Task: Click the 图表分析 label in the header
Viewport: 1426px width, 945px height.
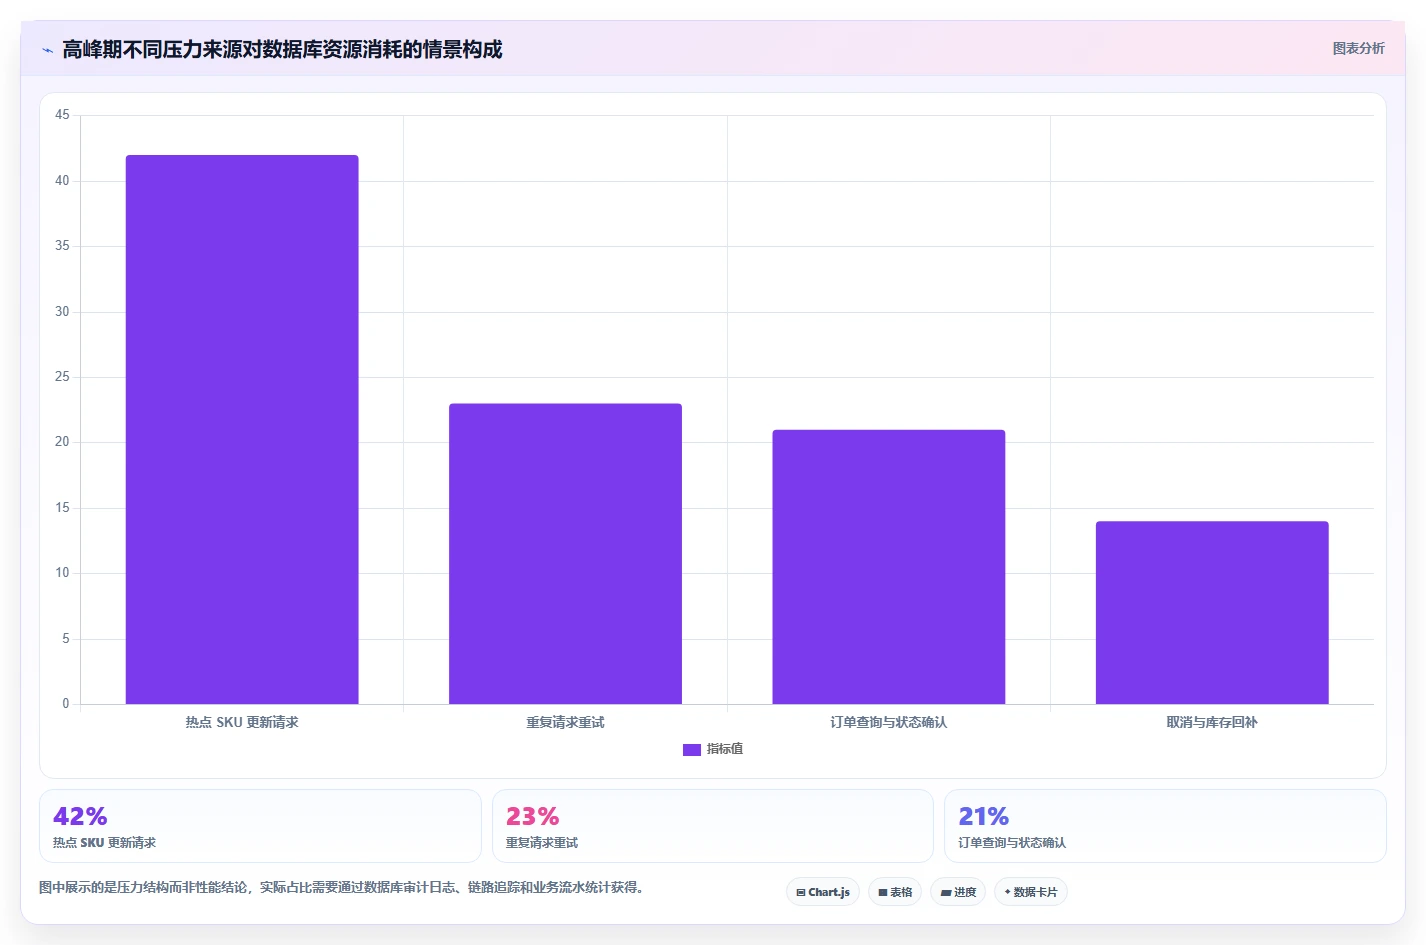Action: click(1358, 48)
